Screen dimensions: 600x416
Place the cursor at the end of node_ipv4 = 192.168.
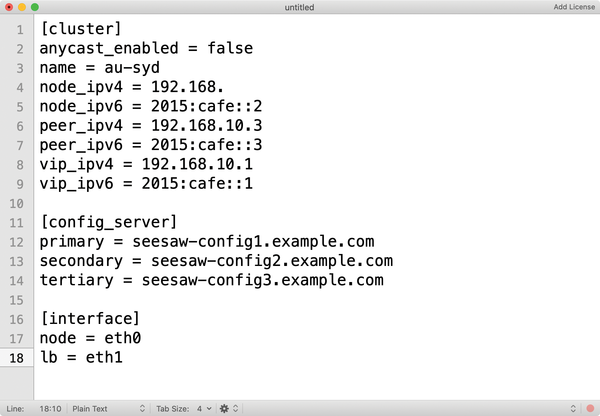pos(224,87)
